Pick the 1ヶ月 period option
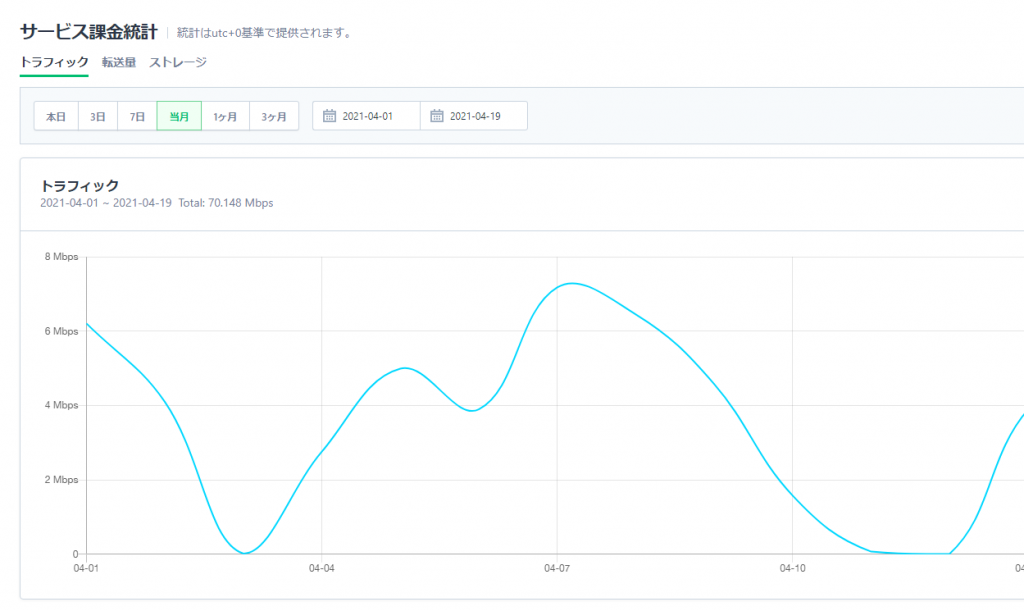Screen dimensions: 1024x611 [x=225, y=116]
